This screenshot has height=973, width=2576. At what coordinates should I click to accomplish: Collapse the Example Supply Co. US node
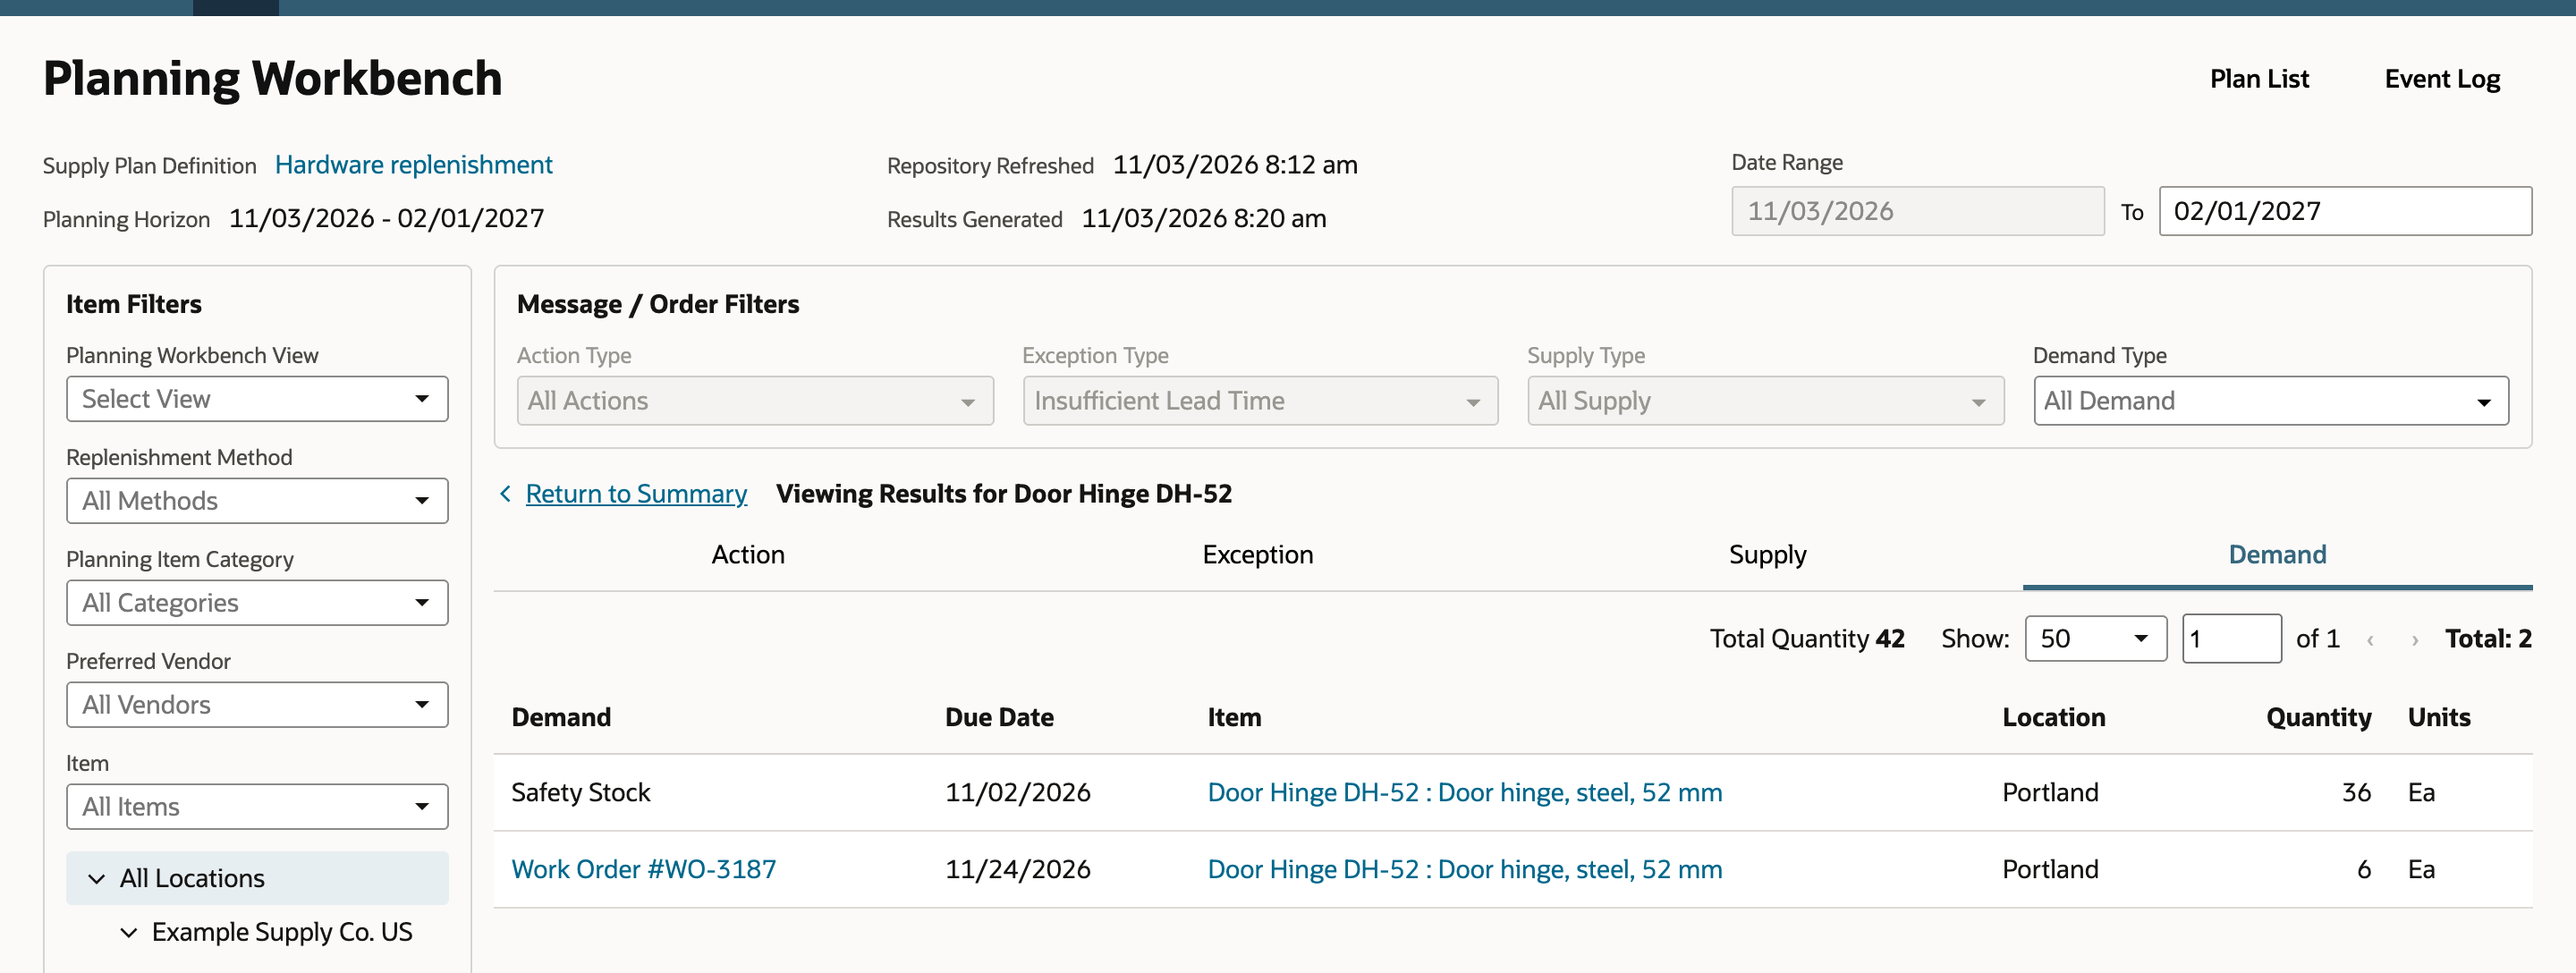129,933
